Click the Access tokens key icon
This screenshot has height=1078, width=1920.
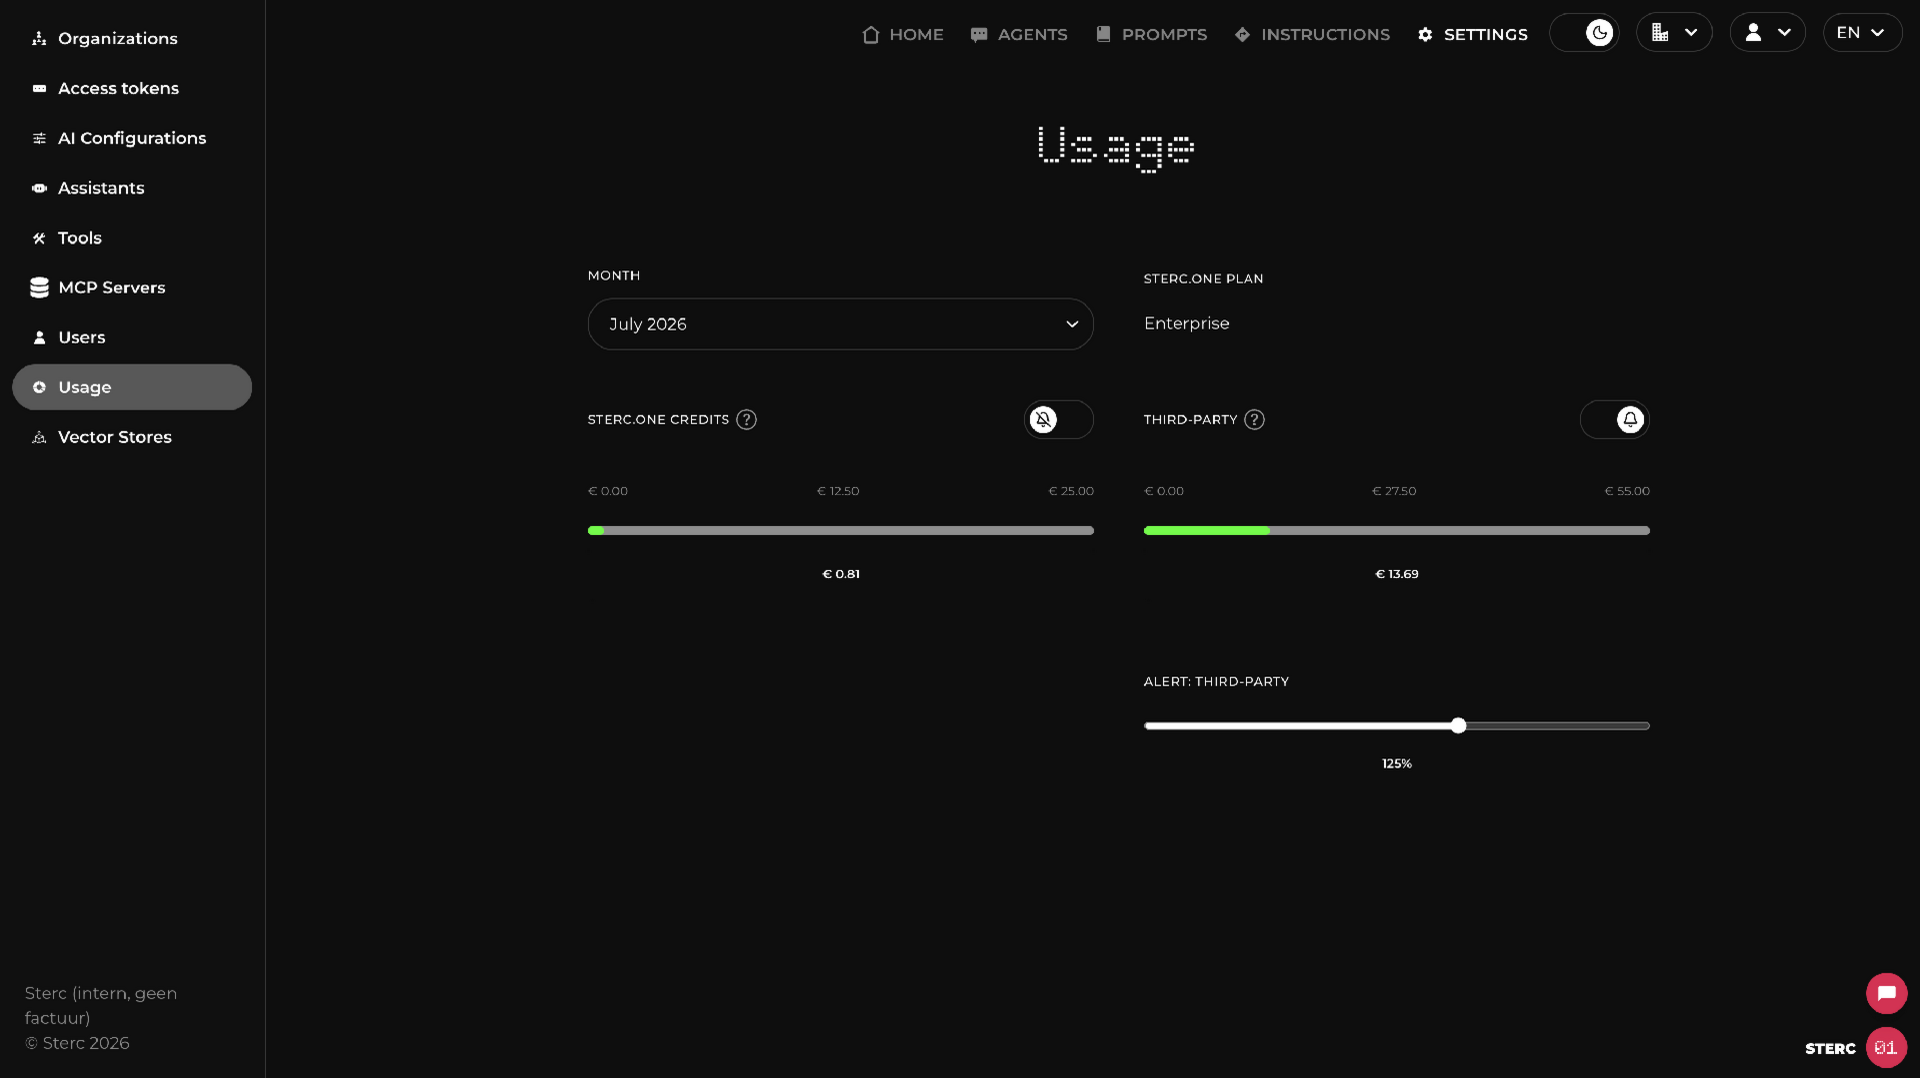39,88
